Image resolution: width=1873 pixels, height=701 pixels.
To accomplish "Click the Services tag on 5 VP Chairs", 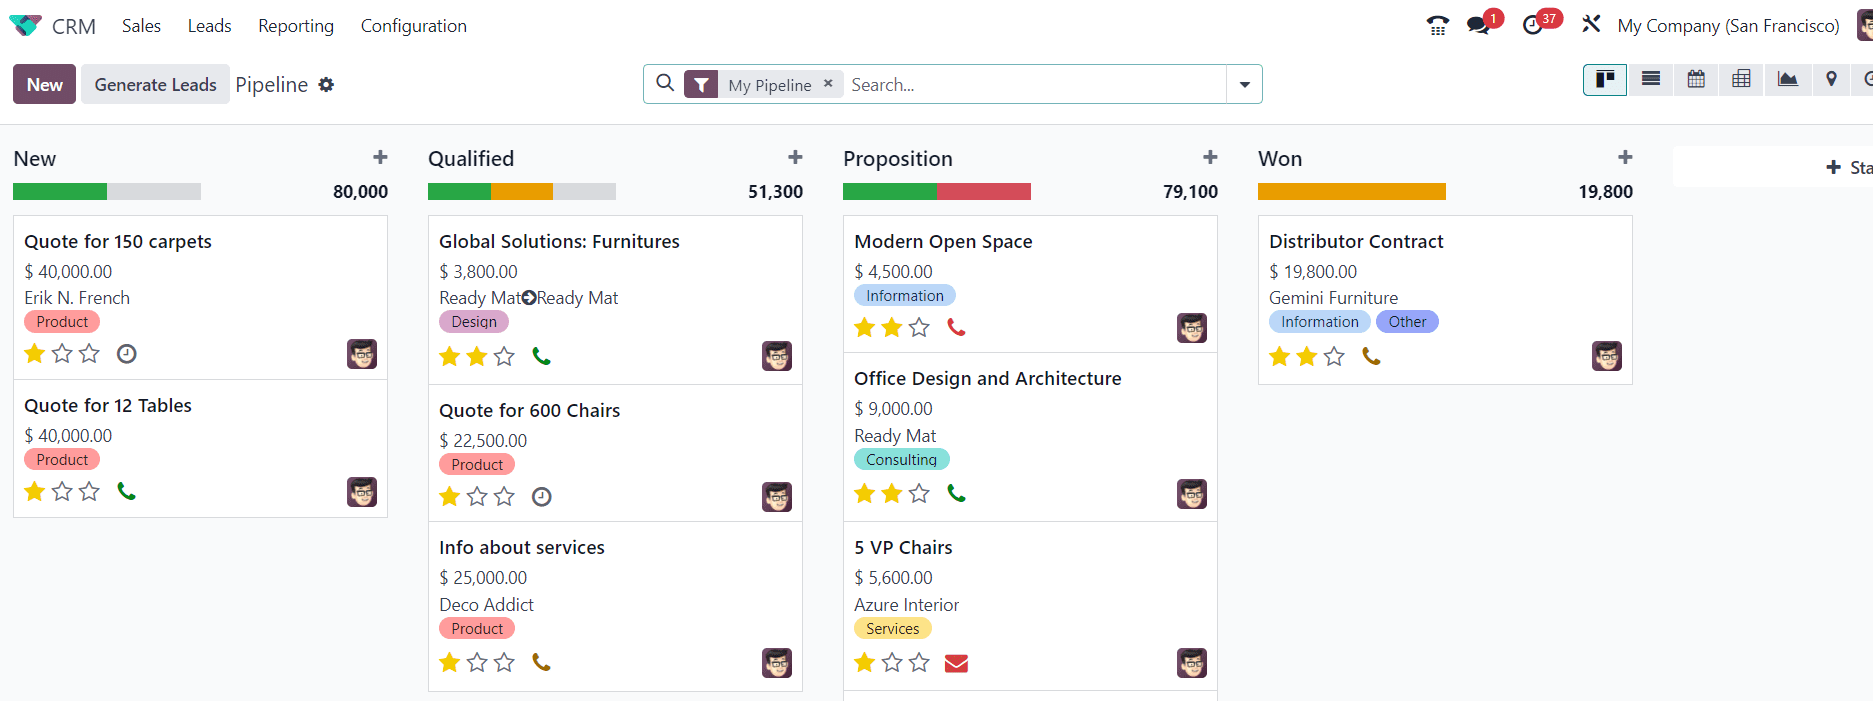I will (892, 628).
